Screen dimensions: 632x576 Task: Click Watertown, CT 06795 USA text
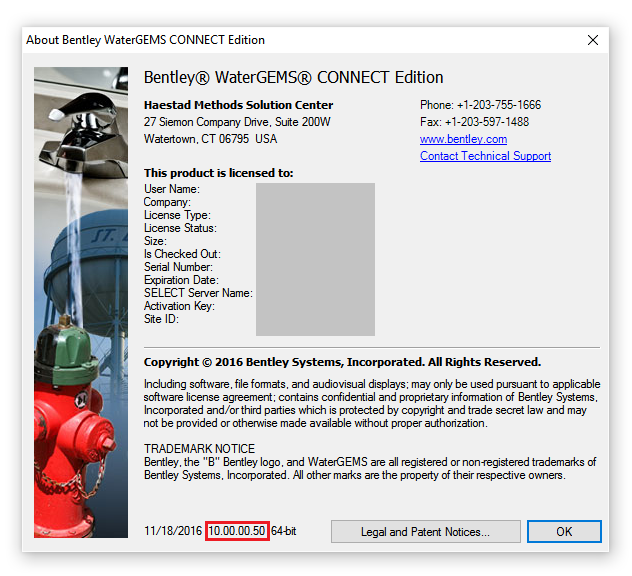click(x=210, y=139)
